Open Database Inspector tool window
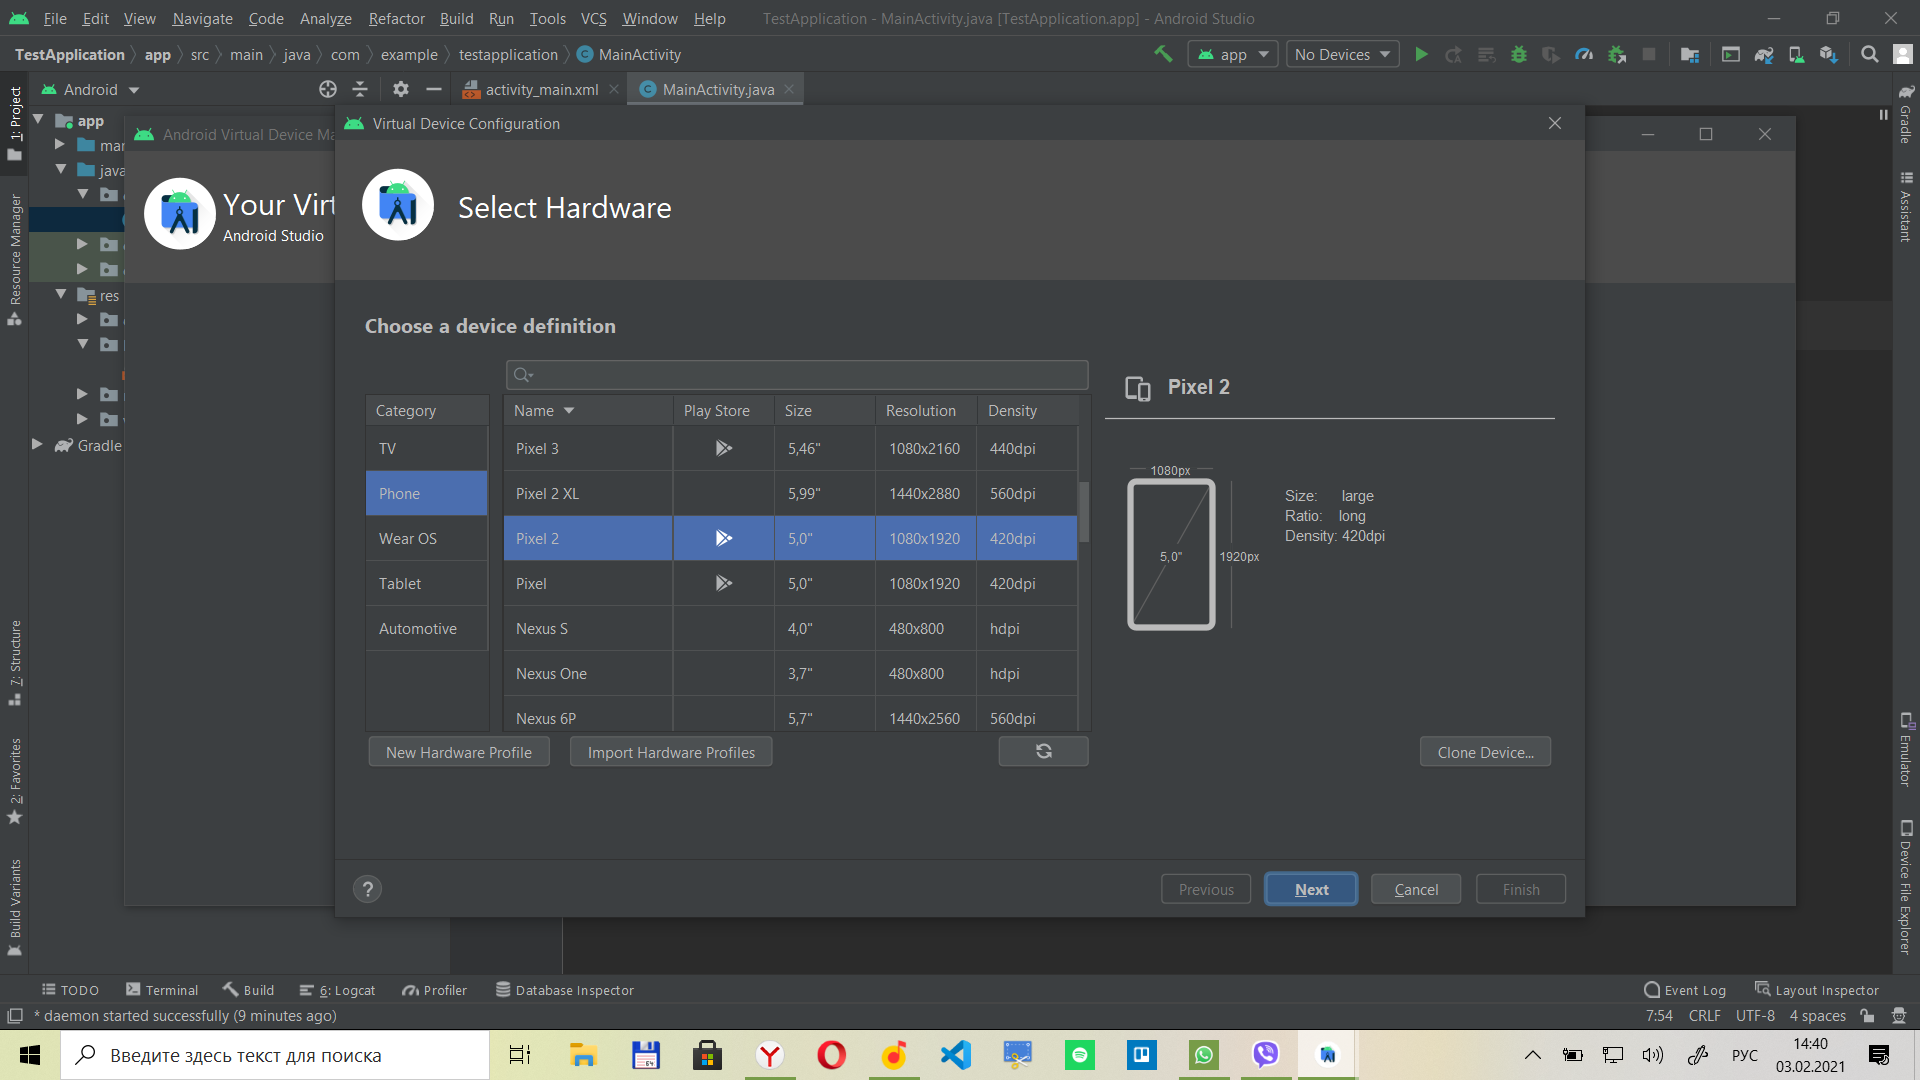Image resolution: width=1920 pixels, height=1080 pixels. (x=565, y=990)
